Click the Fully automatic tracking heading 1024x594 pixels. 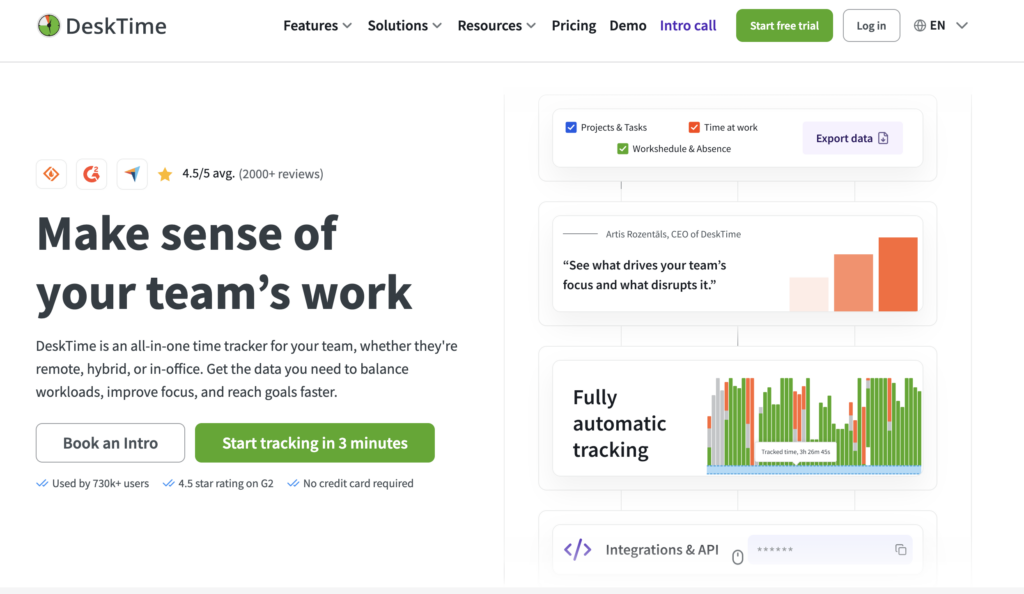(x=619, y=424)
